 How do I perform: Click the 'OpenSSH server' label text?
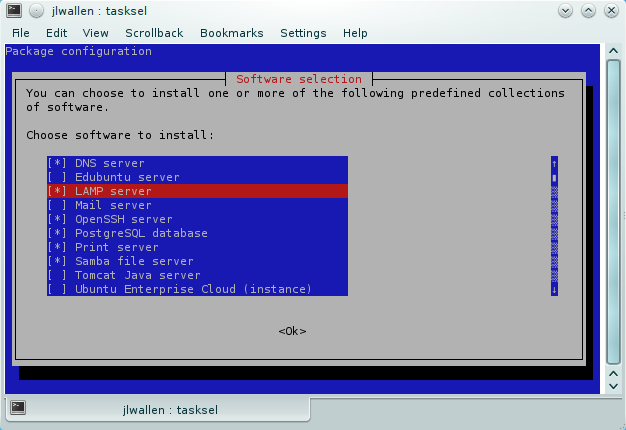(124, 219)
